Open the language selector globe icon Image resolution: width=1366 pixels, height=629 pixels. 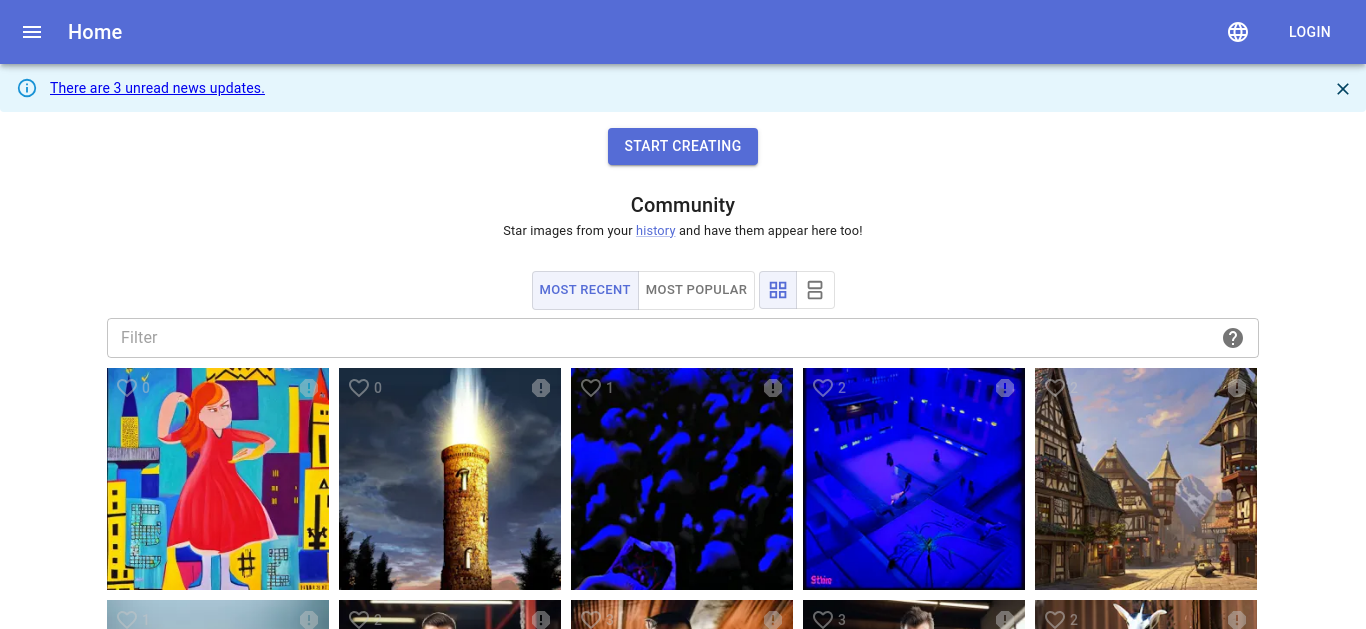[1238, 32]
